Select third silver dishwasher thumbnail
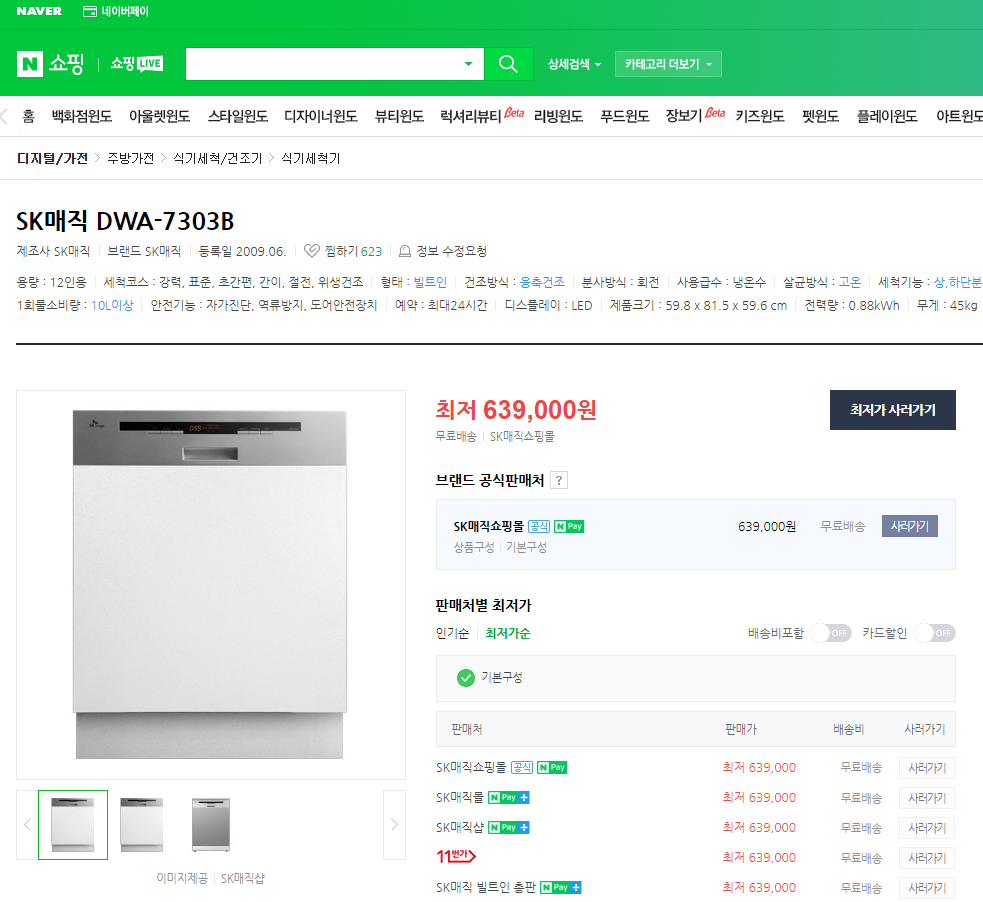 click(211, 825)
